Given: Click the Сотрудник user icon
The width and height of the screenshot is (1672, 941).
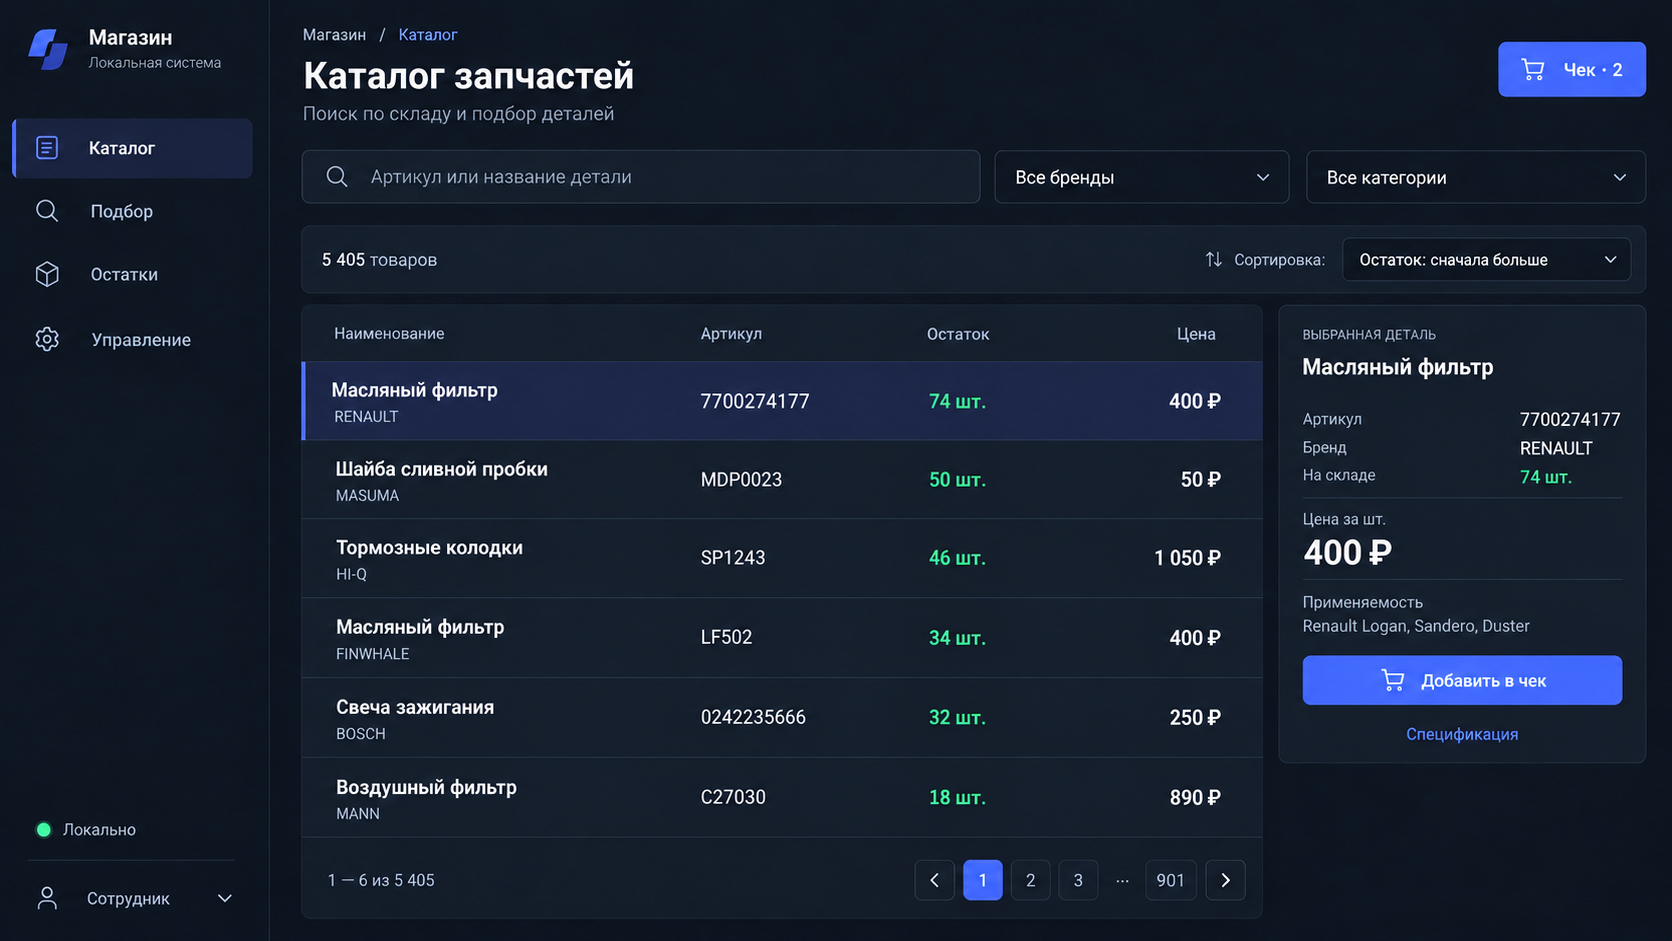Looking at the screenshot, I should [47, 898].
